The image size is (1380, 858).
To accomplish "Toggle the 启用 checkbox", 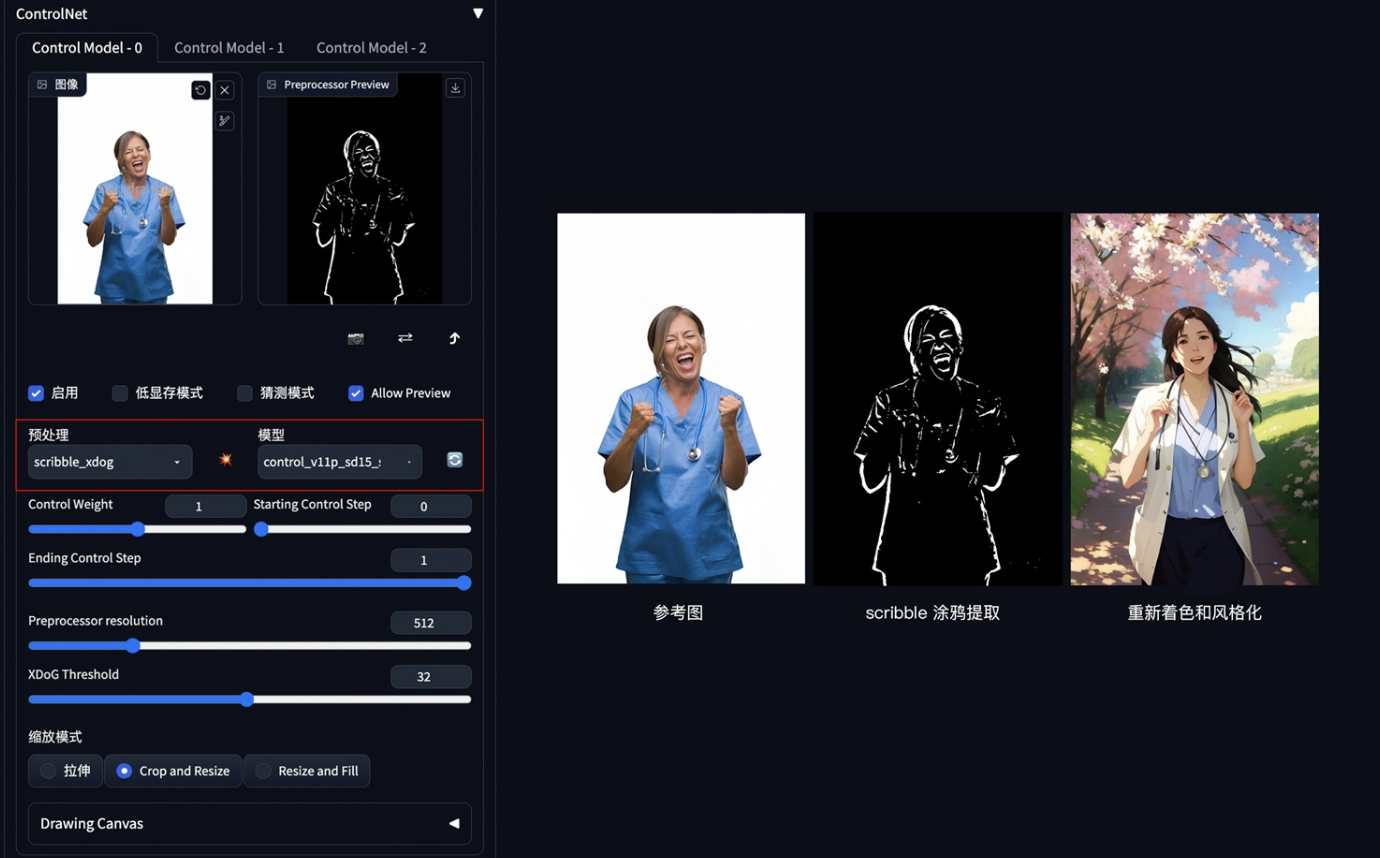I will [36, 393].
